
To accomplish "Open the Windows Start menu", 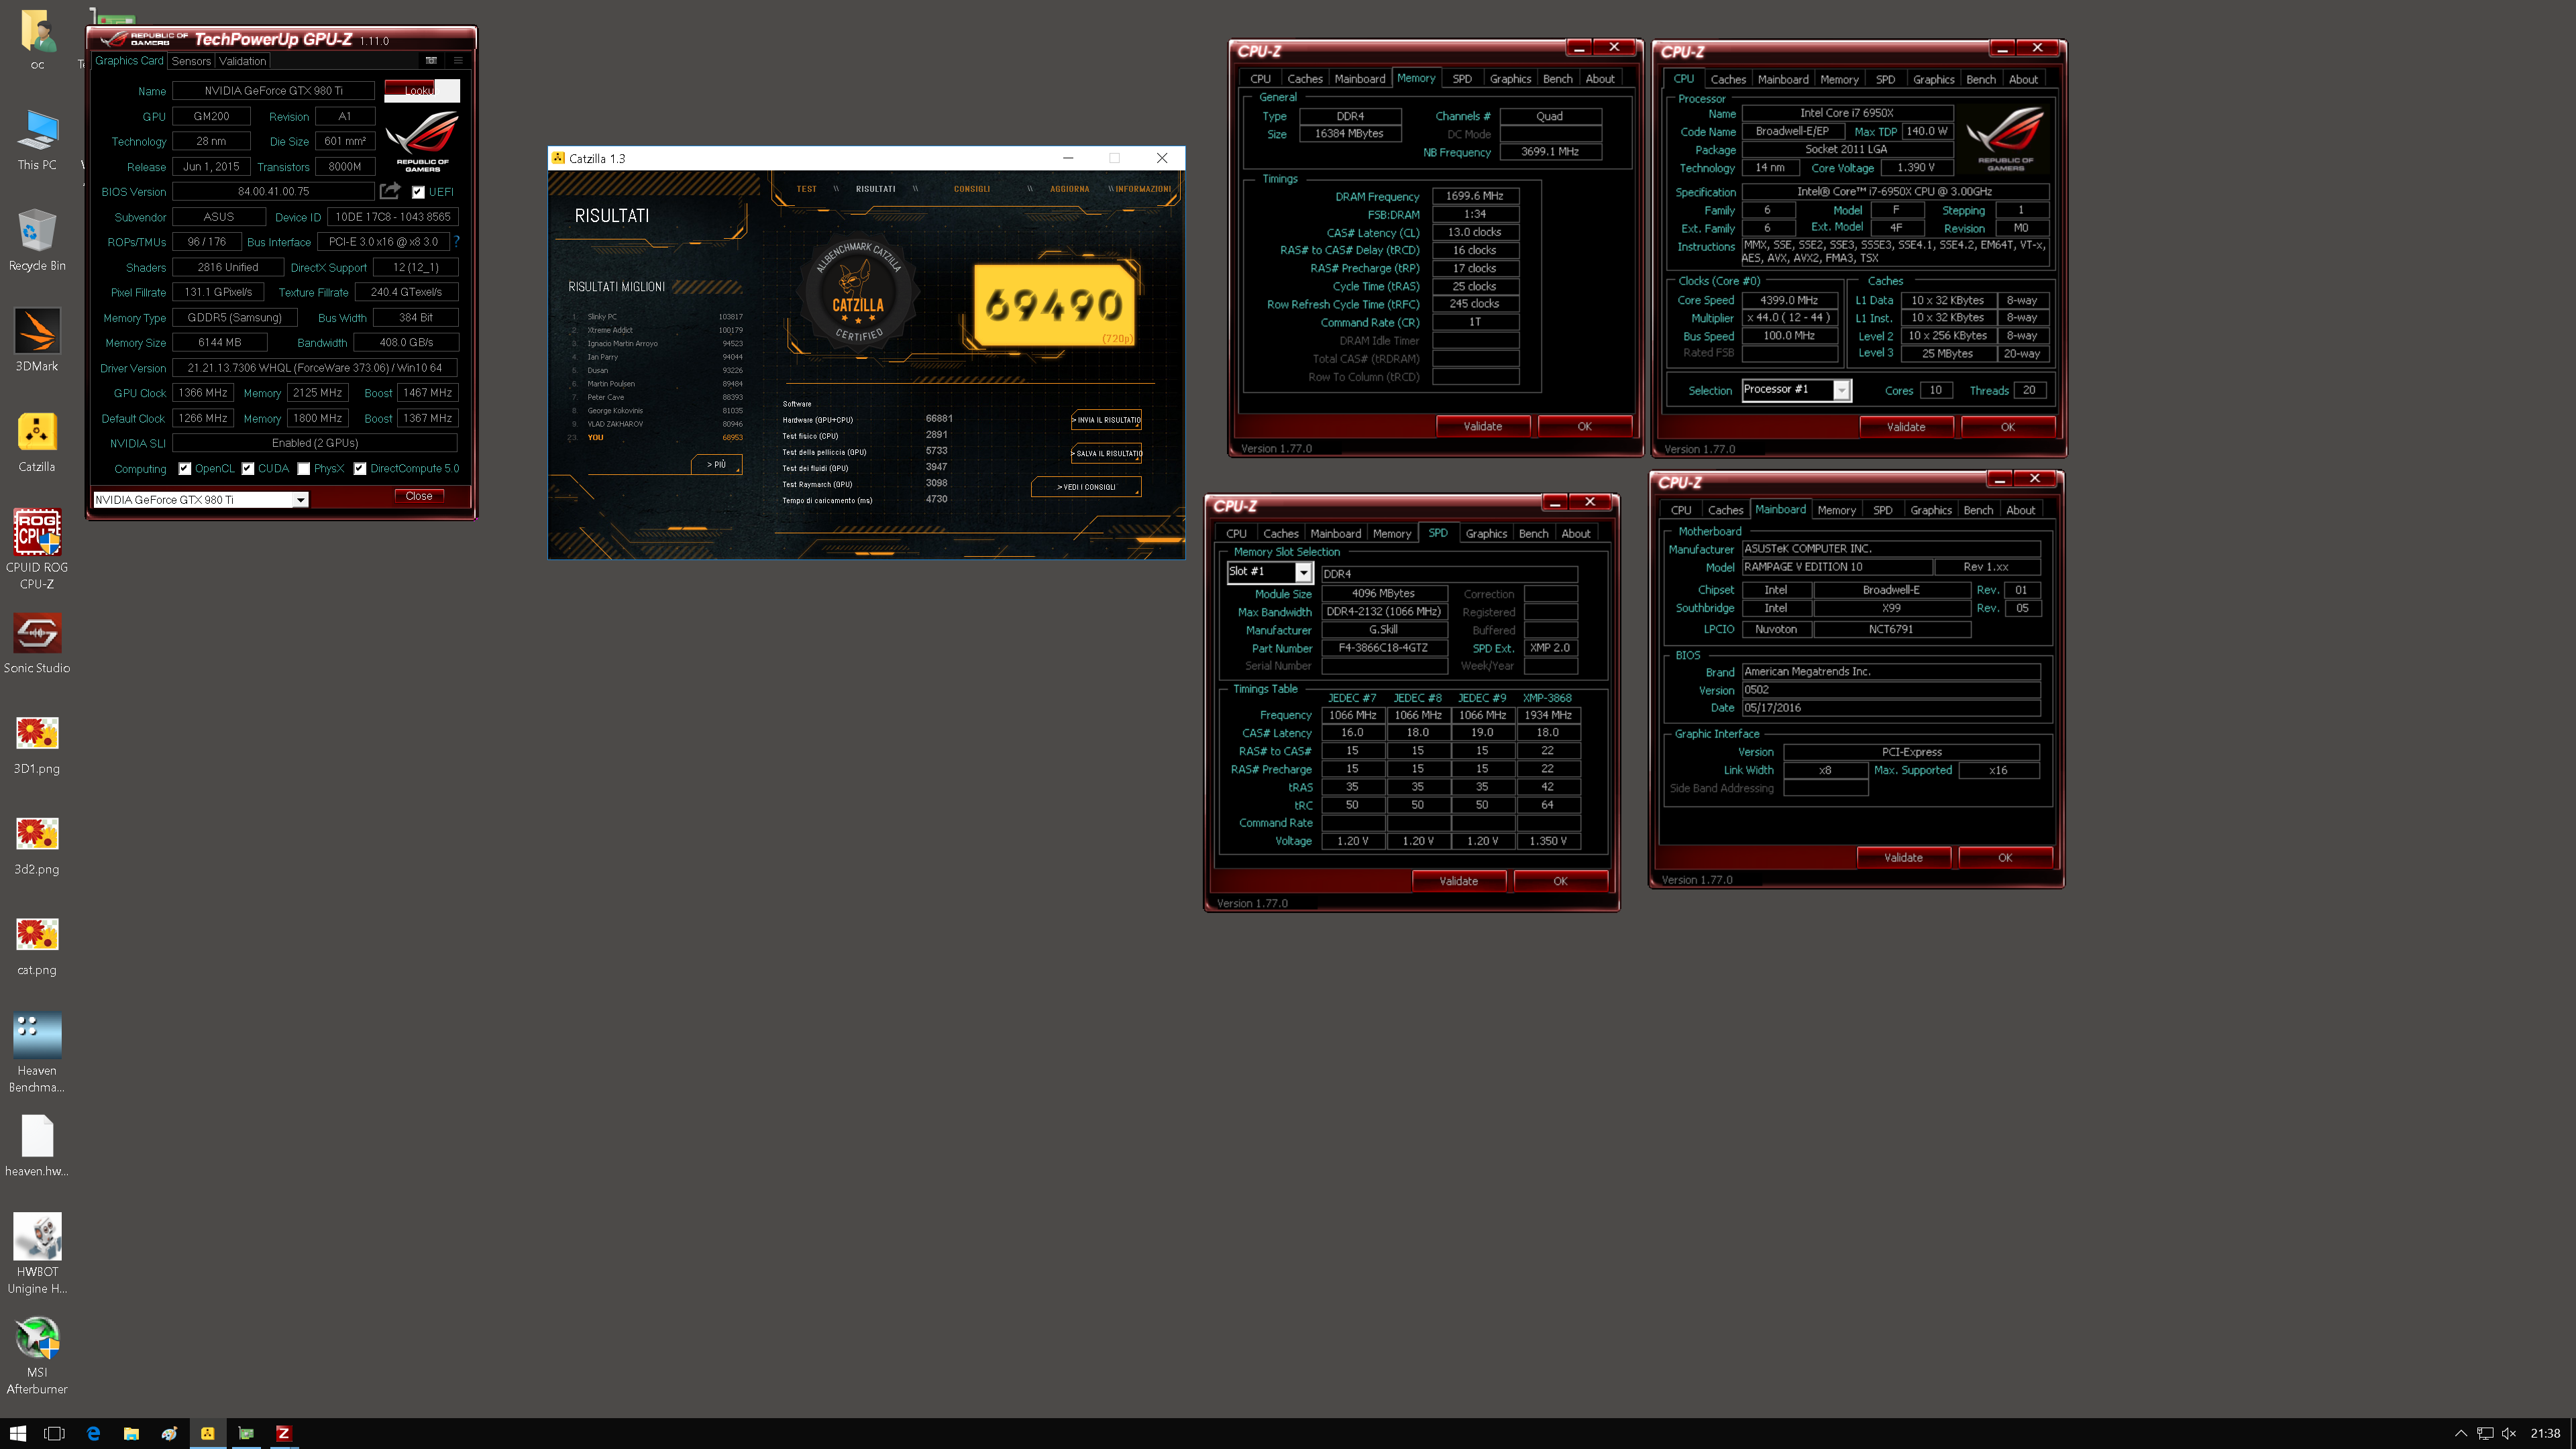I will pos(18,1433).
